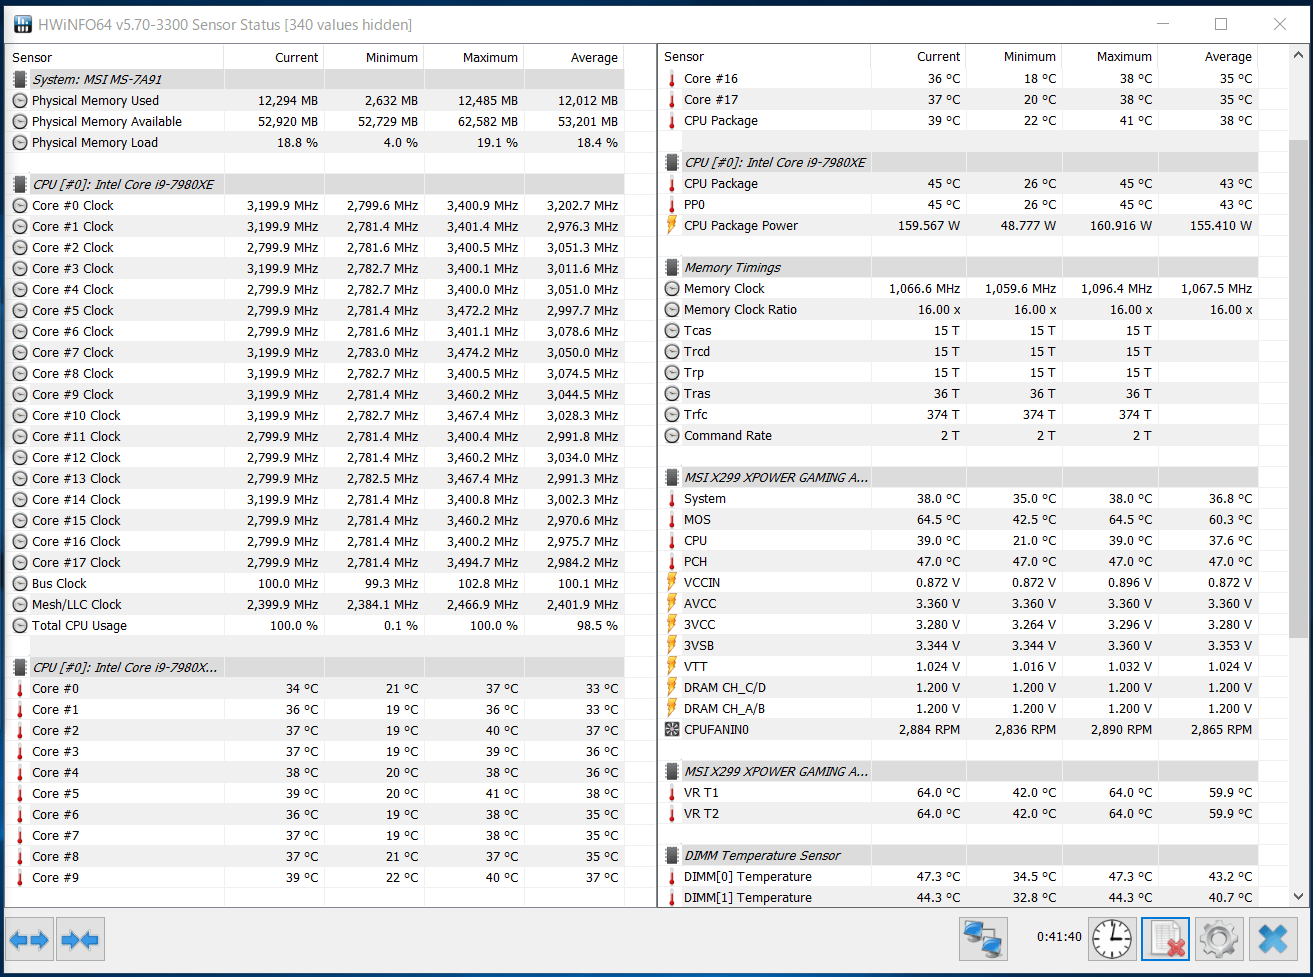This screenshot has height=977, width=1313.
Task: Click the right panel Maximum column header
Action: pos(1109,57)
